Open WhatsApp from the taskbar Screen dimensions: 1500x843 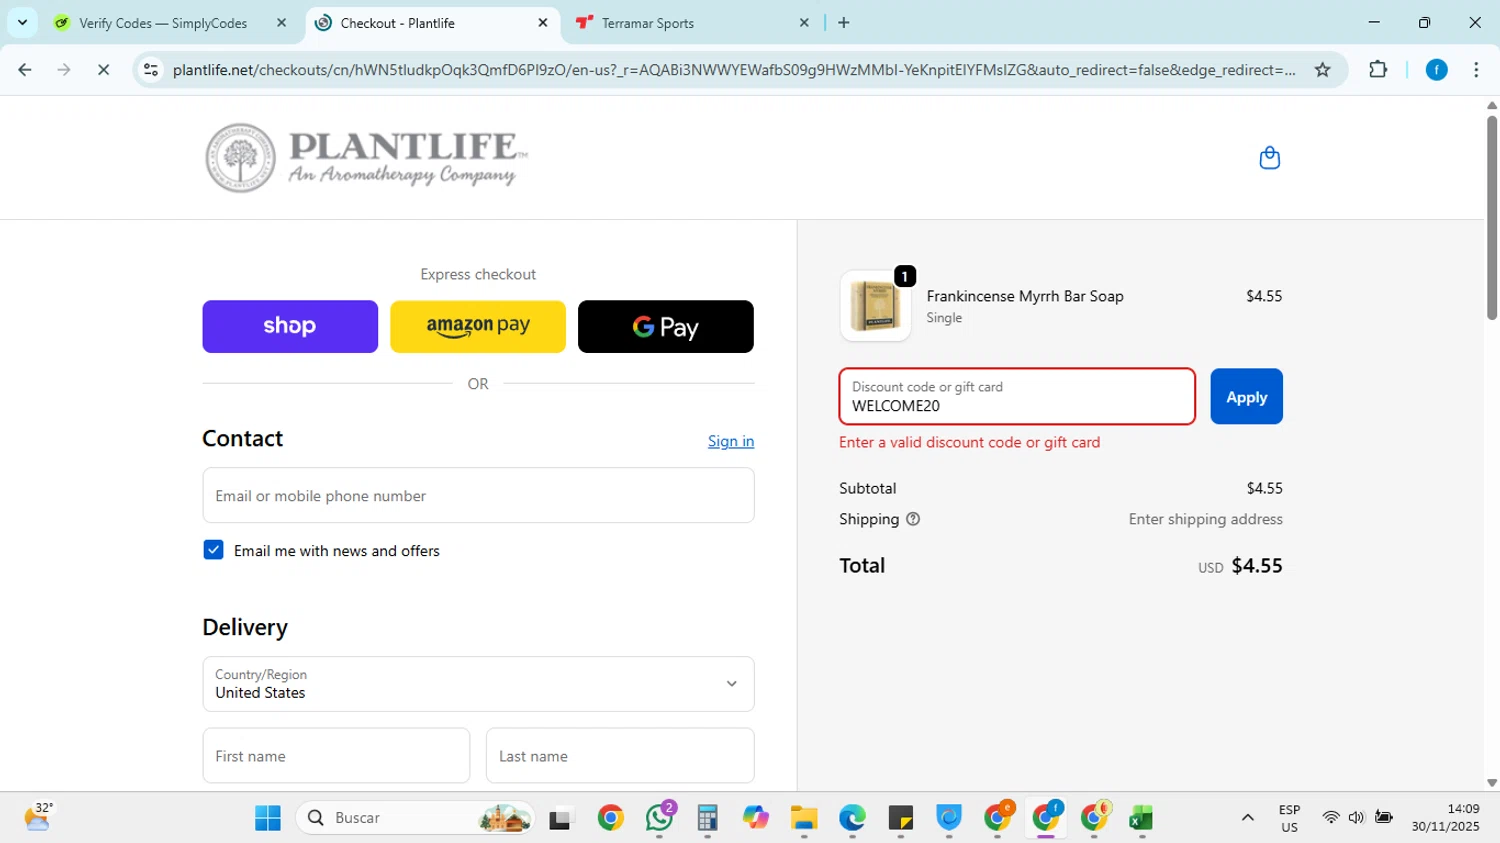tap(659, 817)
